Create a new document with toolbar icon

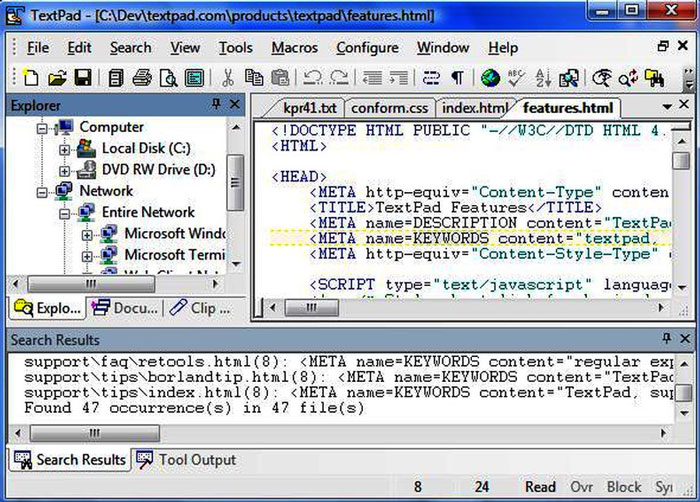tap(30, 78)
